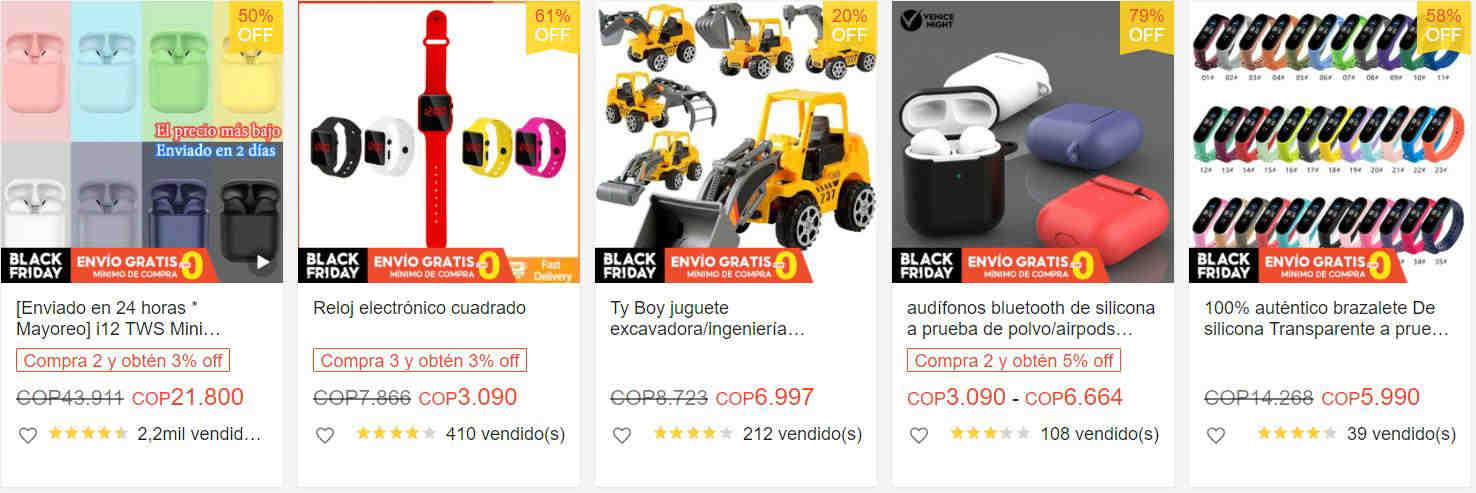
Task: Click the Compra 2 y obtén 3% off tag
Action: 123,361
